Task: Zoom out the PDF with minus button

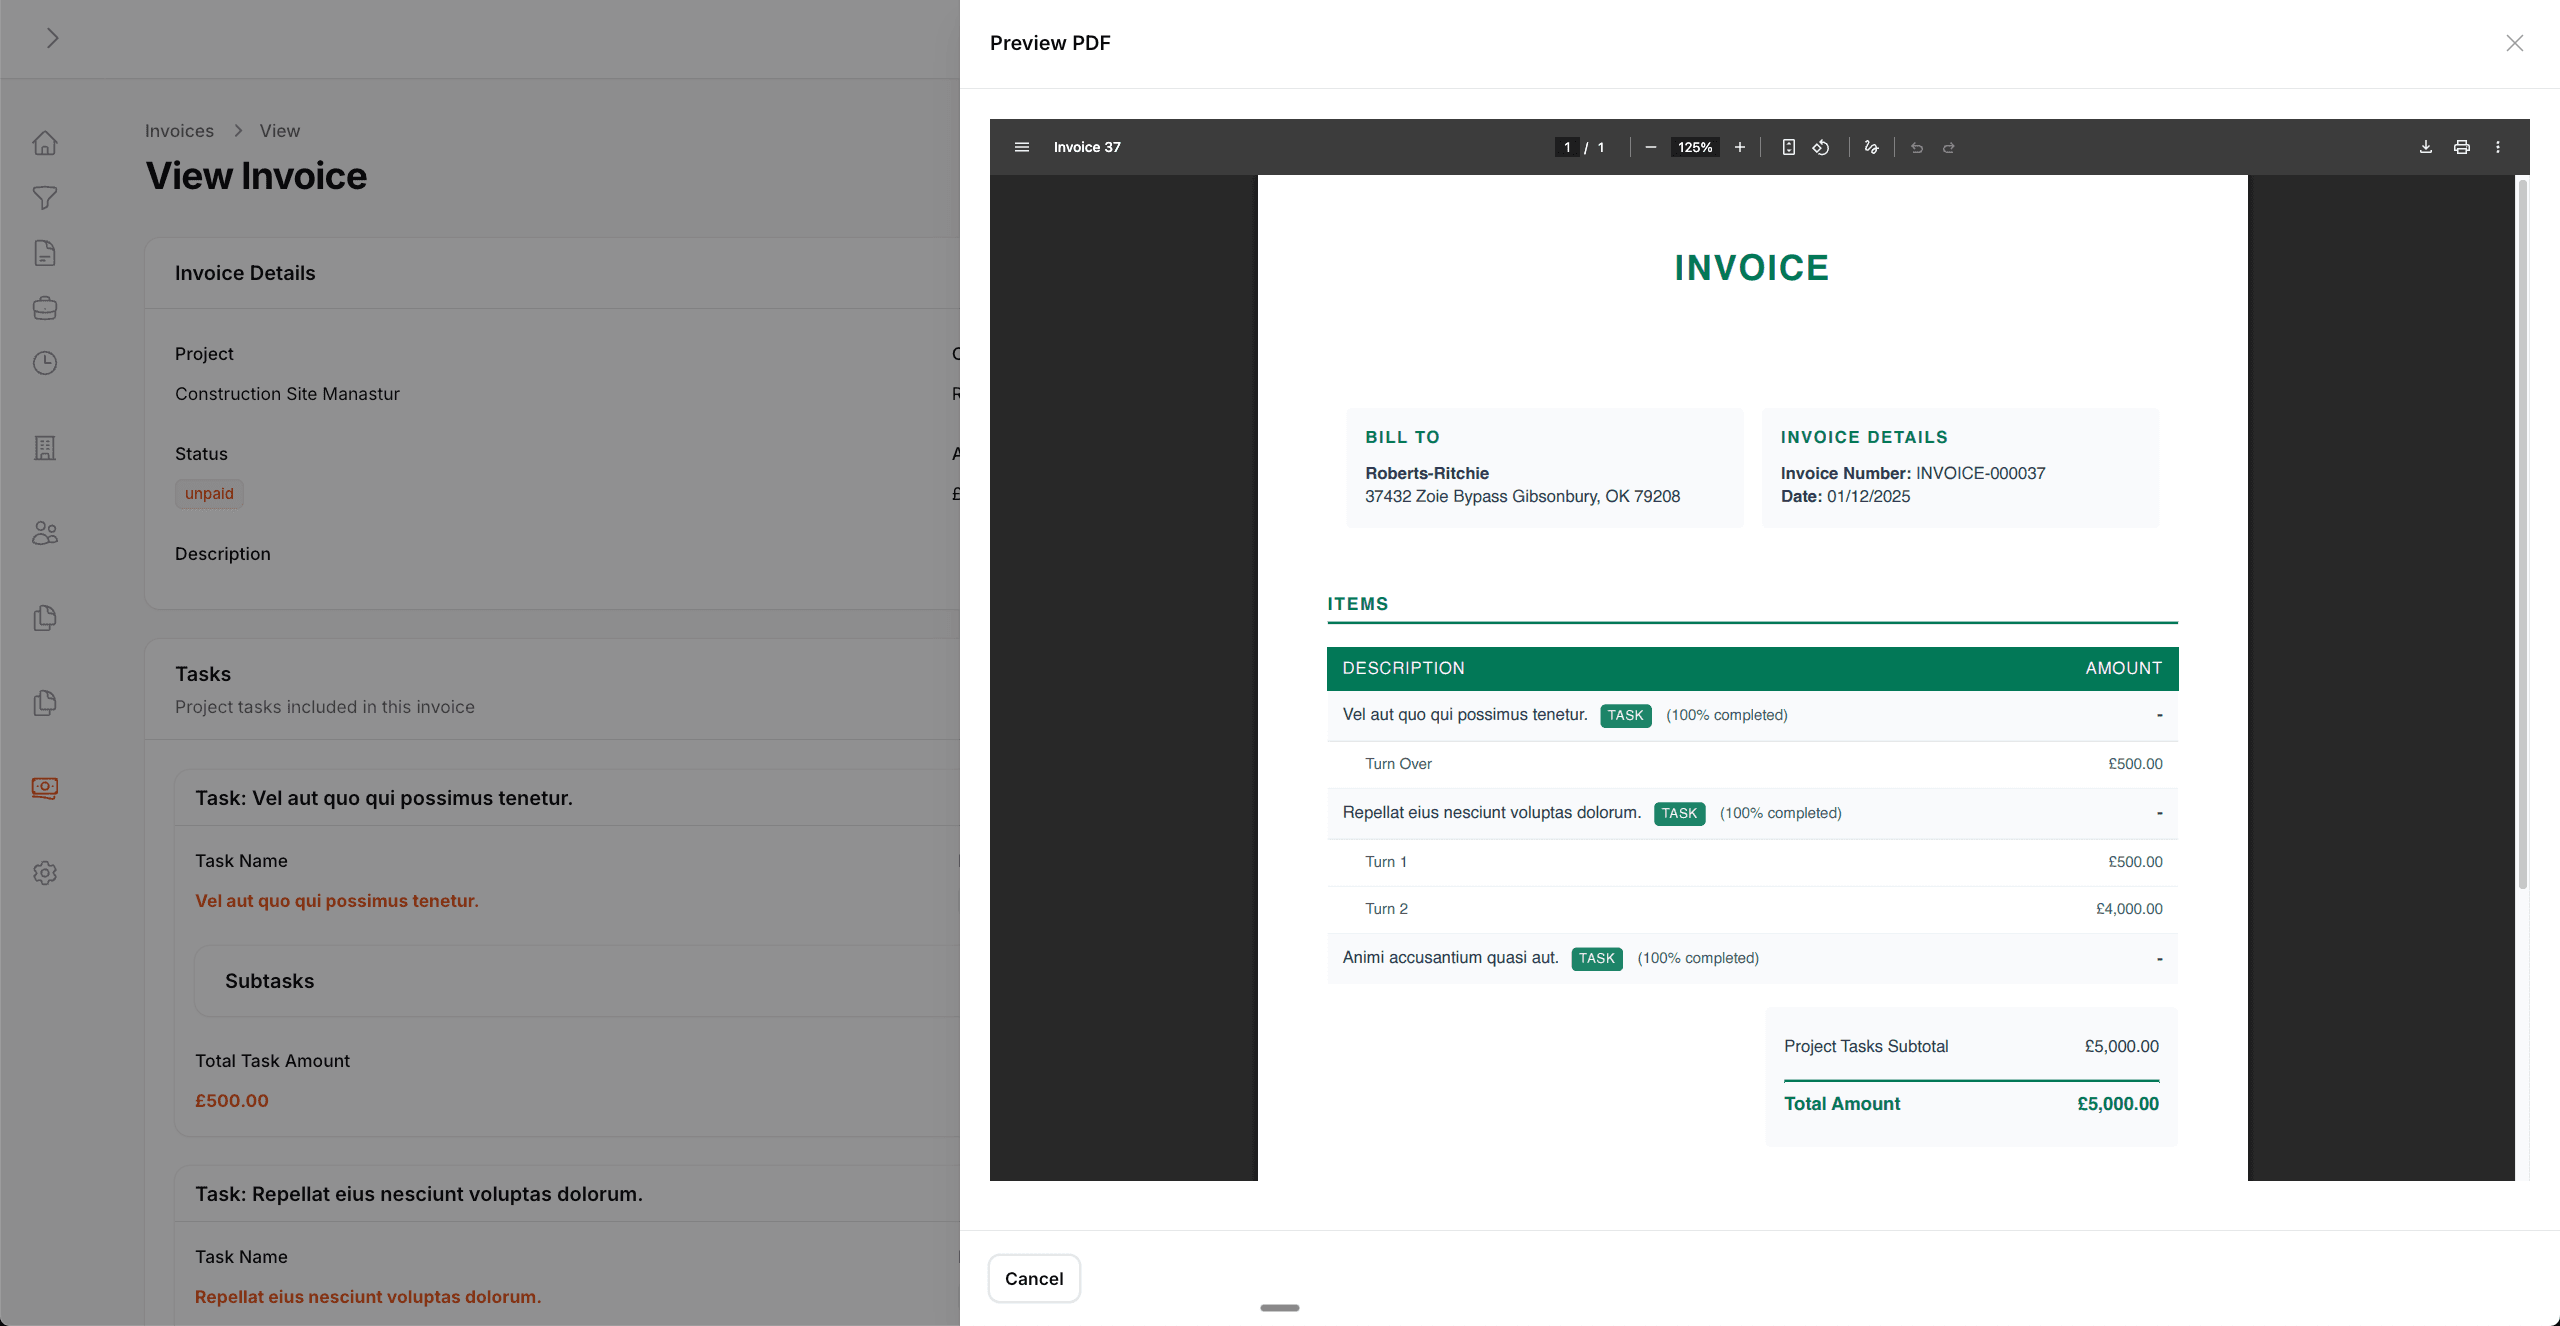Action: pyautogui.click(x=1650, y=147)
